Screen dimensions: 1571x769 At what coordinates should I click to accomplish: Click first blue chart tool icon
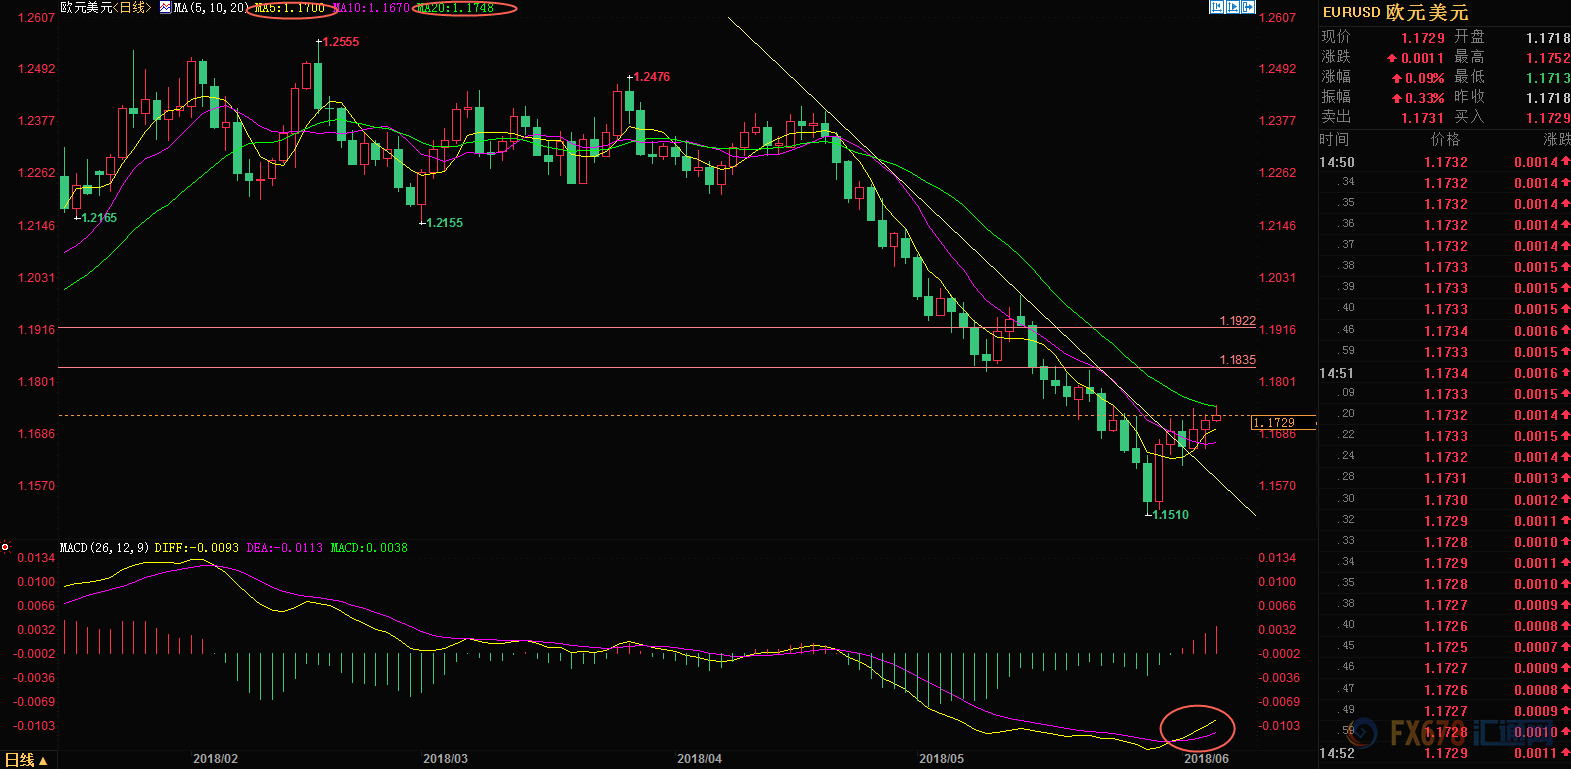1217,7
